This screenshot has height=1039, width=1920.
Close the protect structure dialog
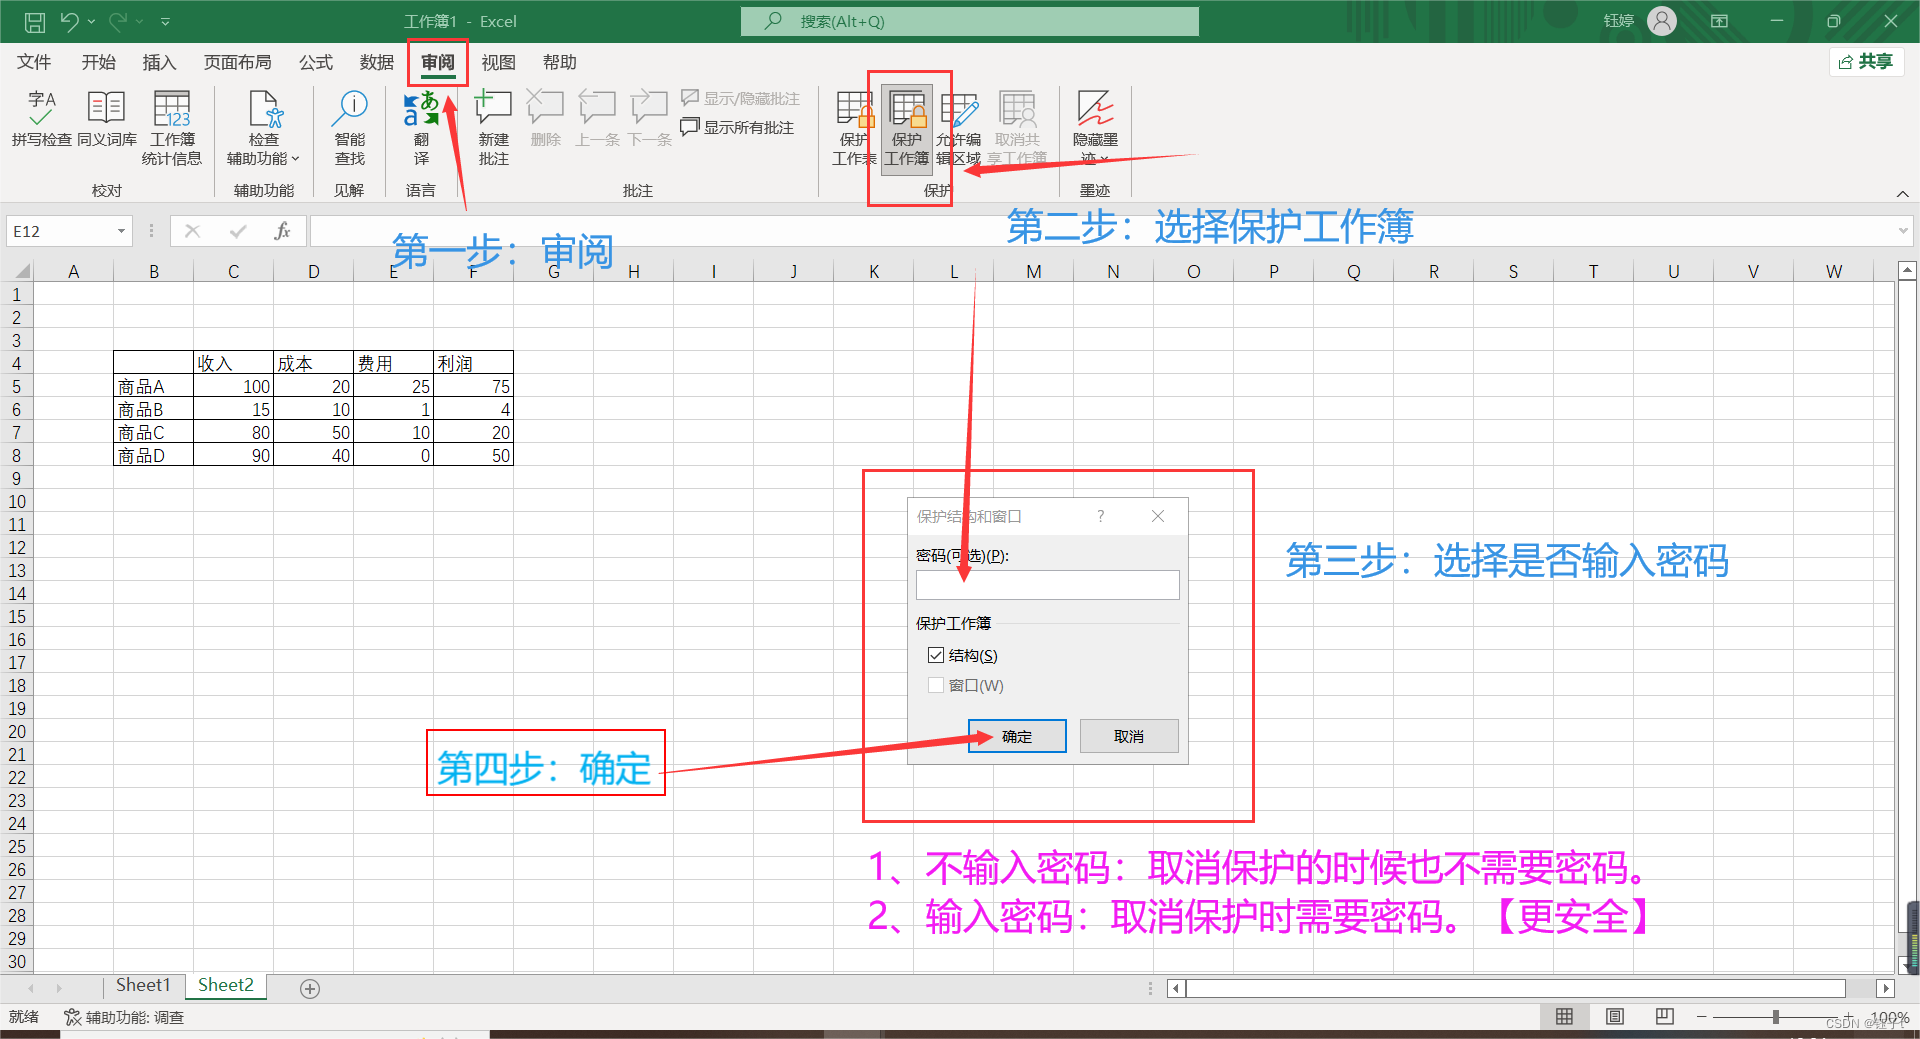[x=1158, y=516]
